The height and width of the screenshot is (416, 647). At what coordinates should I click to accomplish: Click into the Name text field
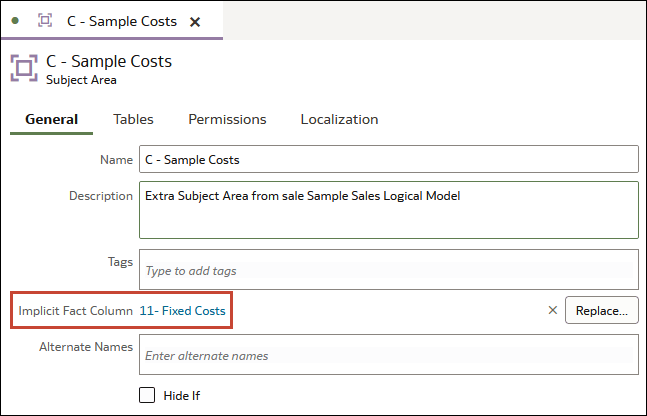click(388, 159)
